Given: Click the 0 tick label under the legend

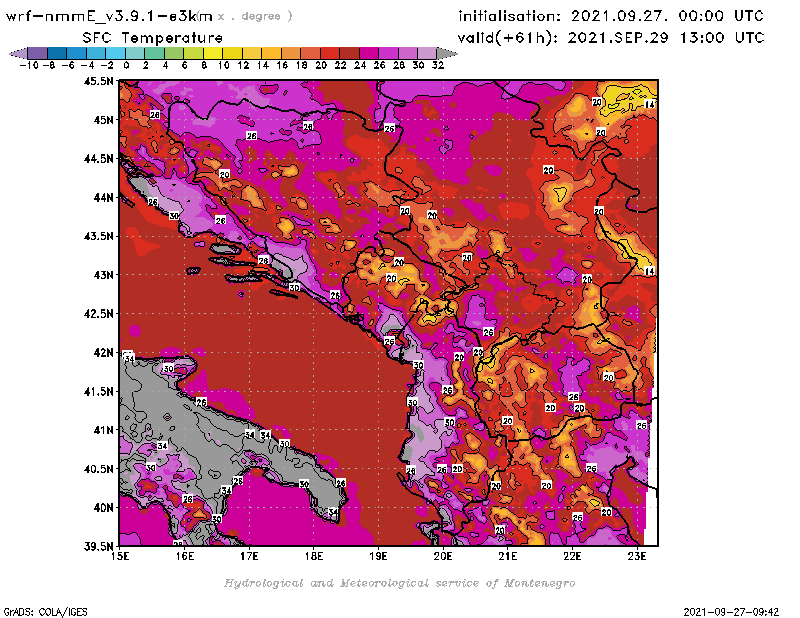Looking at the screenshot, I should point(126,65).
